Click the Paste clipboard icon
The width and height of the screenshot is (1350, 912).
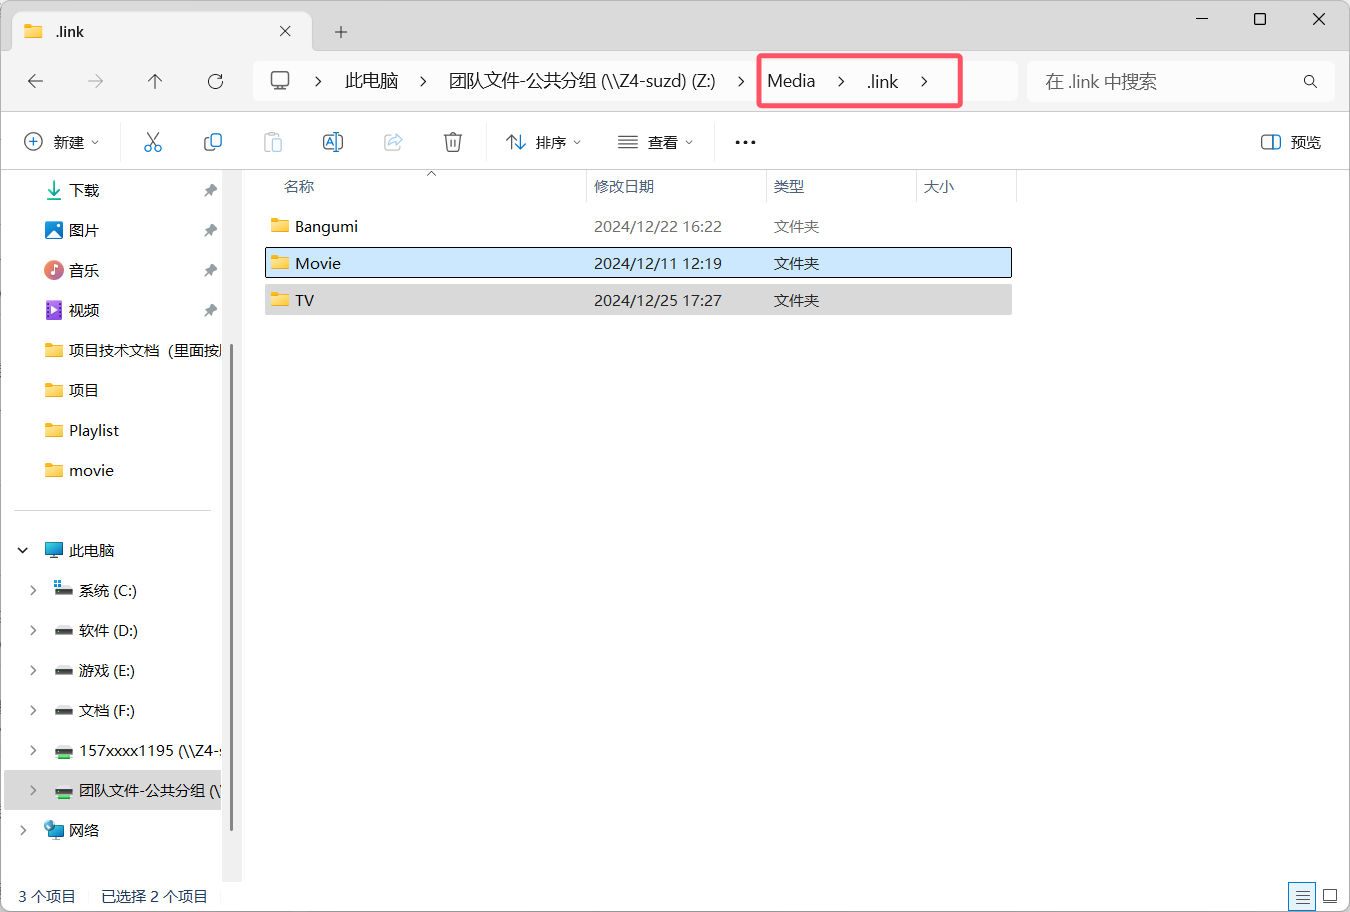(273, 142)
